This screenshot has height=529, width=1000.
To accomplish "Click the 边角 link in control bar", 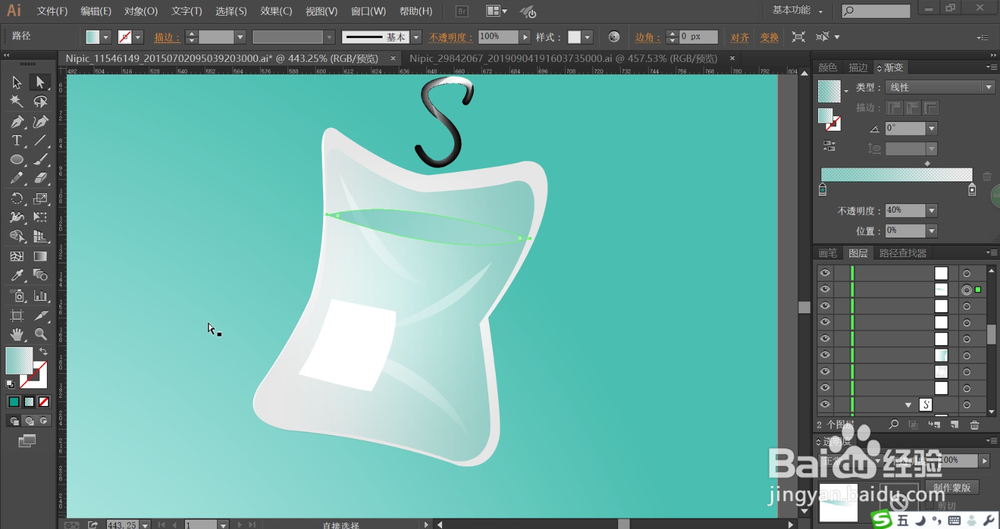I will click(647, 38).
